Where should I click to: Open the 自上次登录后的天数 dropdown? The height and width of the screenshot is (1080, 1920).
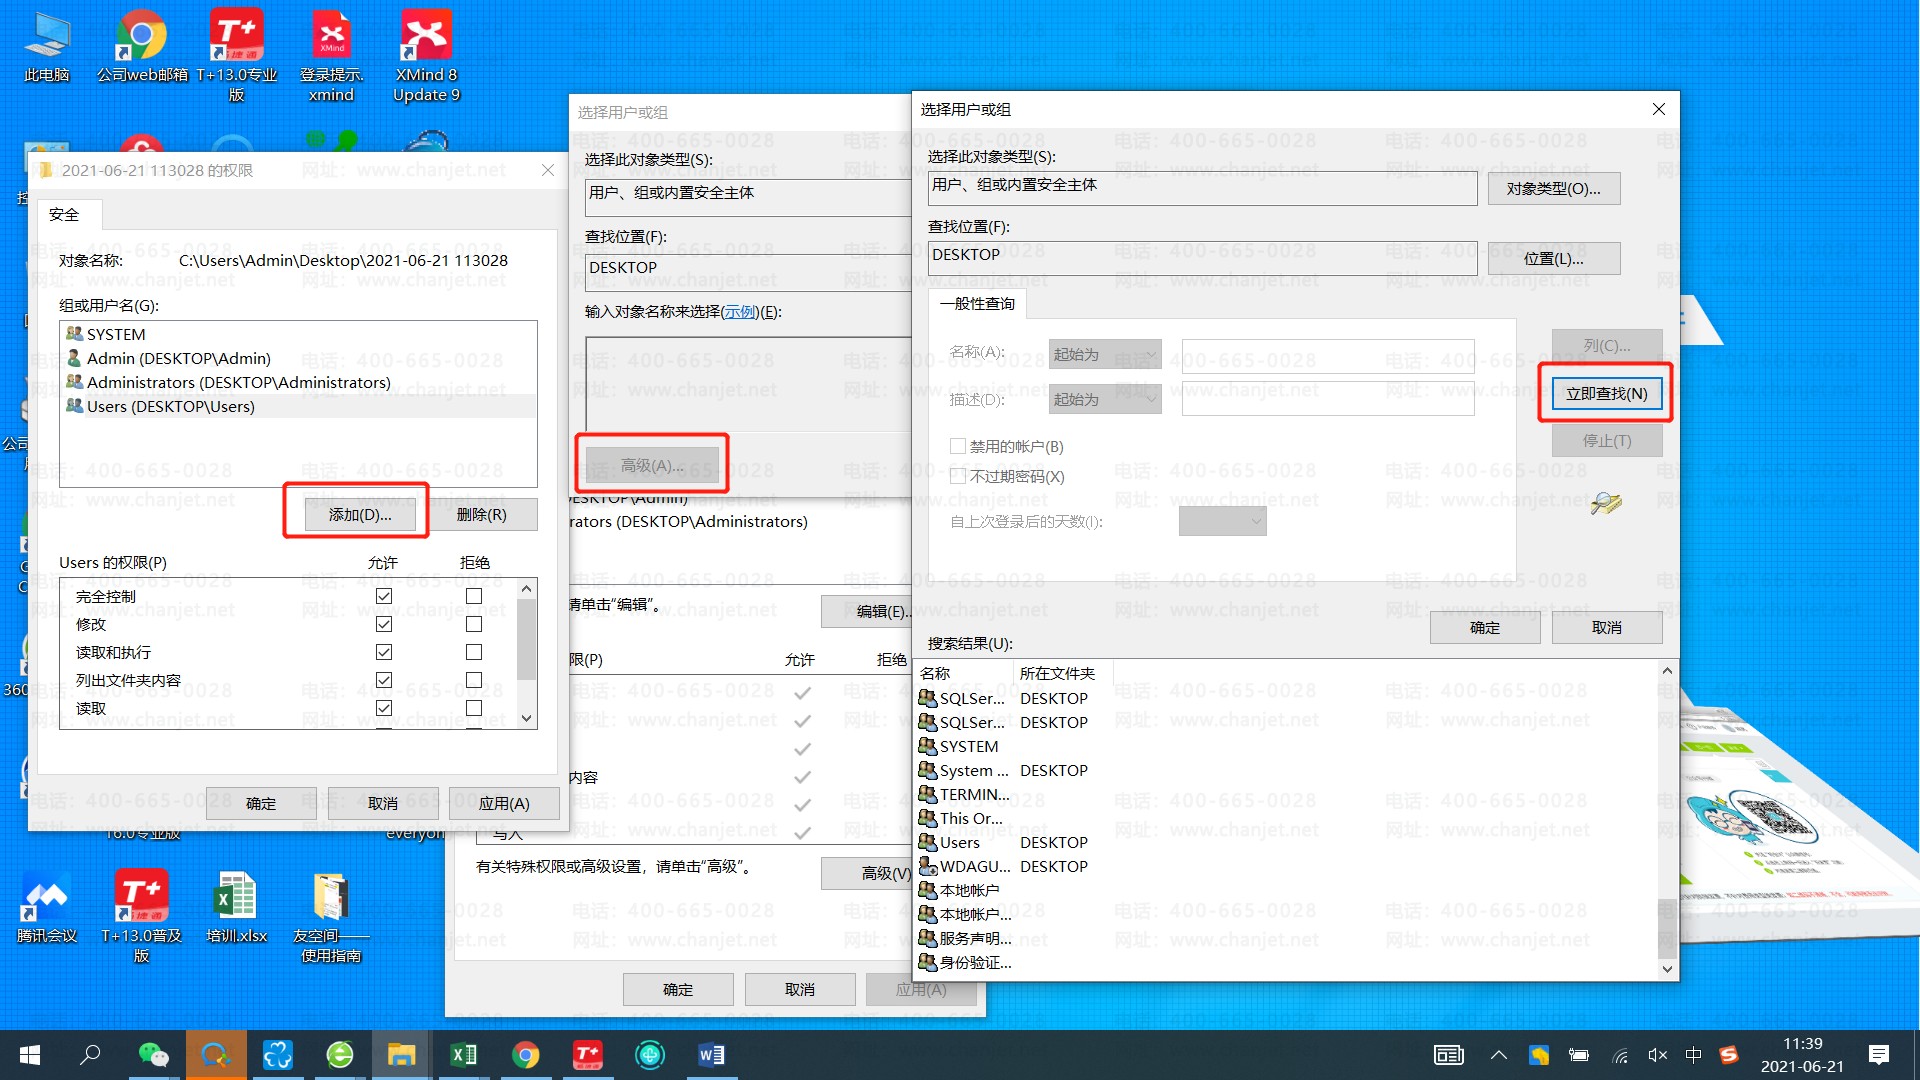click(x=1222, y=521)
